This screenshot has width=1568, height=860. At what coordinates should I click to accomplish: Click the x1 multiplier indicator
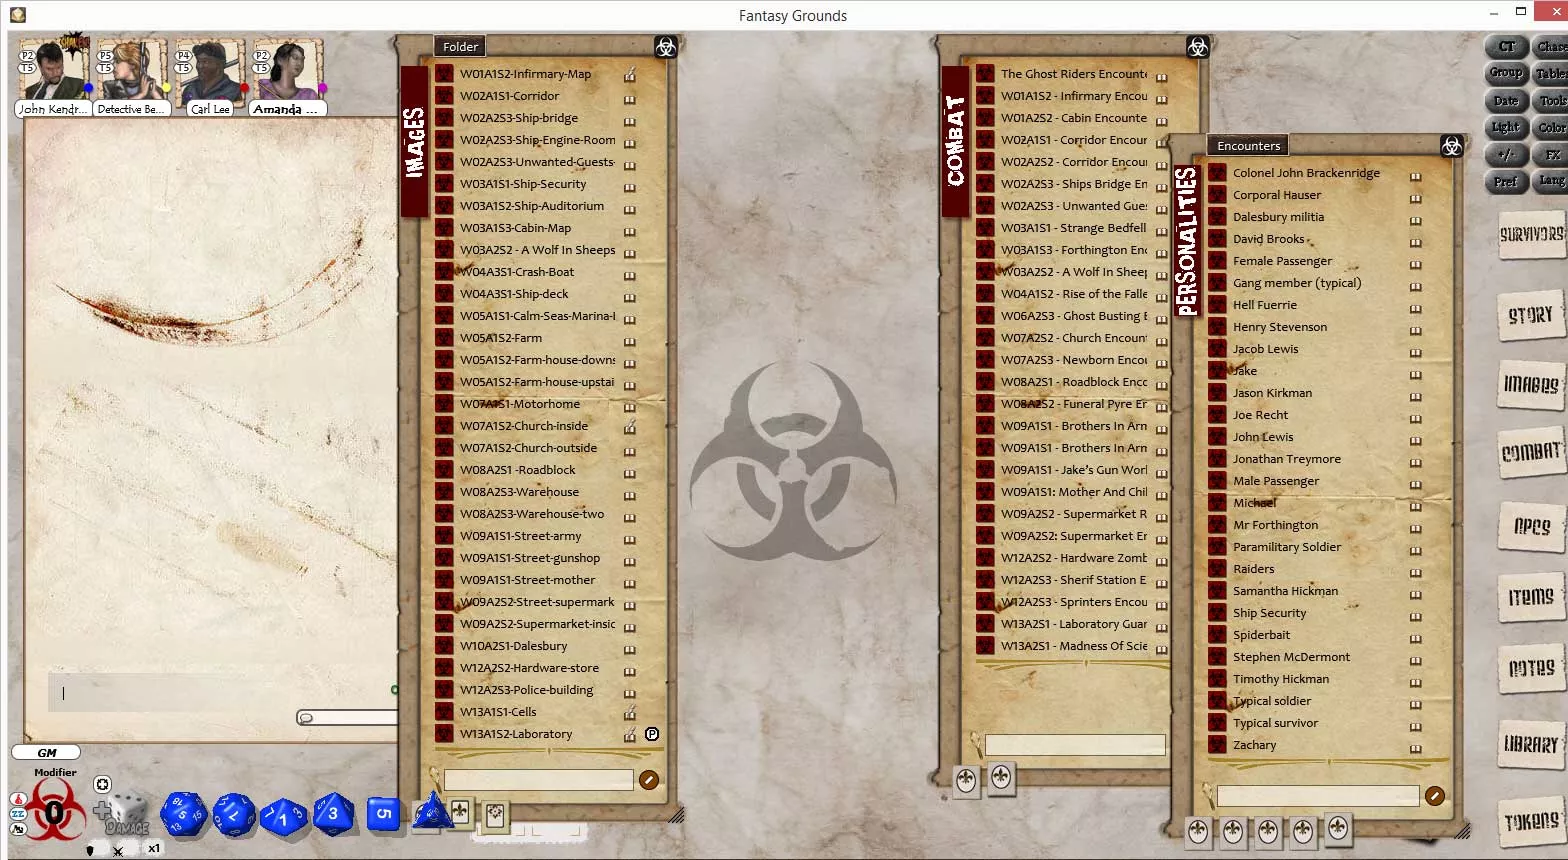154,848
